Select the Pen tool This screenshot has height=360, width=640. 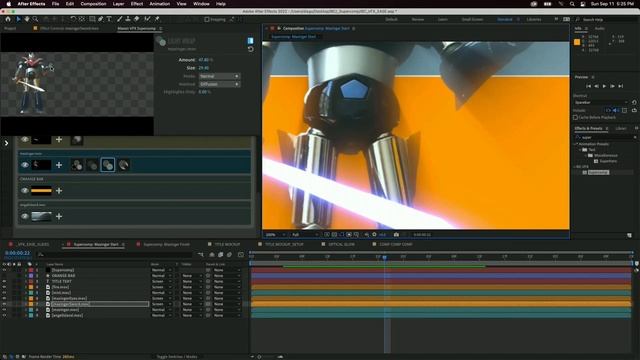pyautogui.click(x=100, y=19)
